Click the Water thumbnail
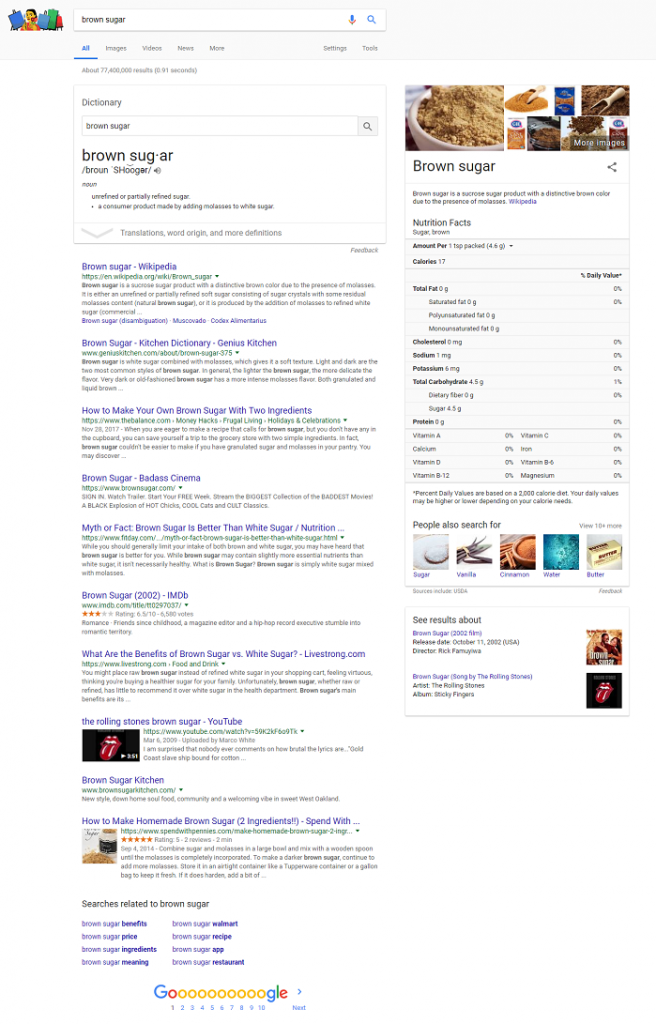 point(561,552)
